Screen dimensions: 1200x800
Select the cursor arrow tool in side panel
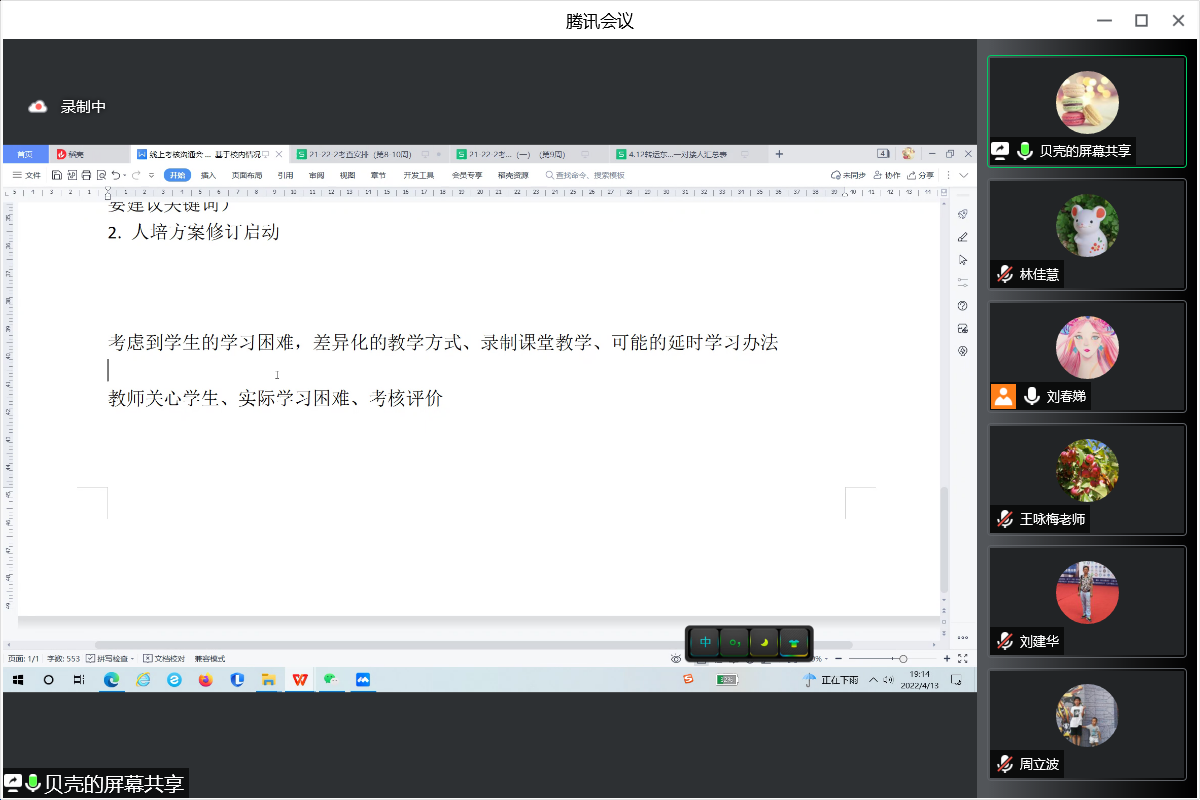(962, 260)
